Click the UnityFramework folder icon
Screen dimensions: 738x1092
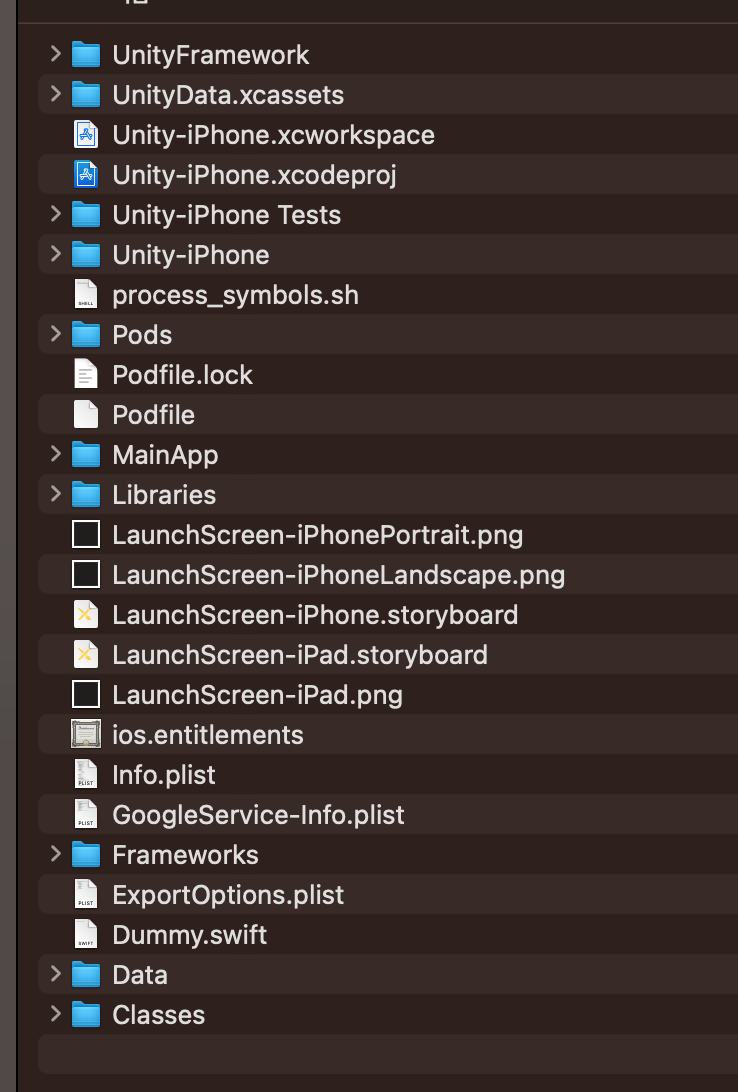pyautogui.click(x=86, y=54)
